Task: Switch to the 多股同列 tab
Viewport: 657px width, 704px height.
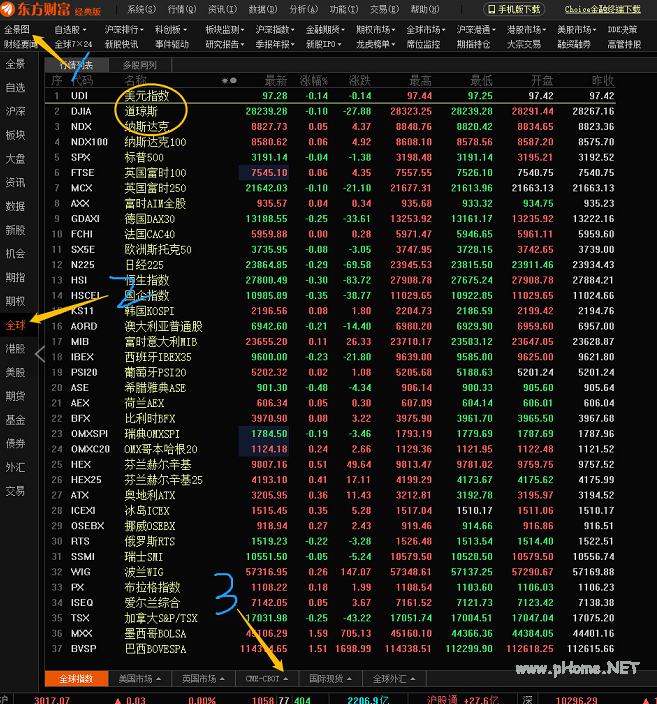Action: point(140,65)
